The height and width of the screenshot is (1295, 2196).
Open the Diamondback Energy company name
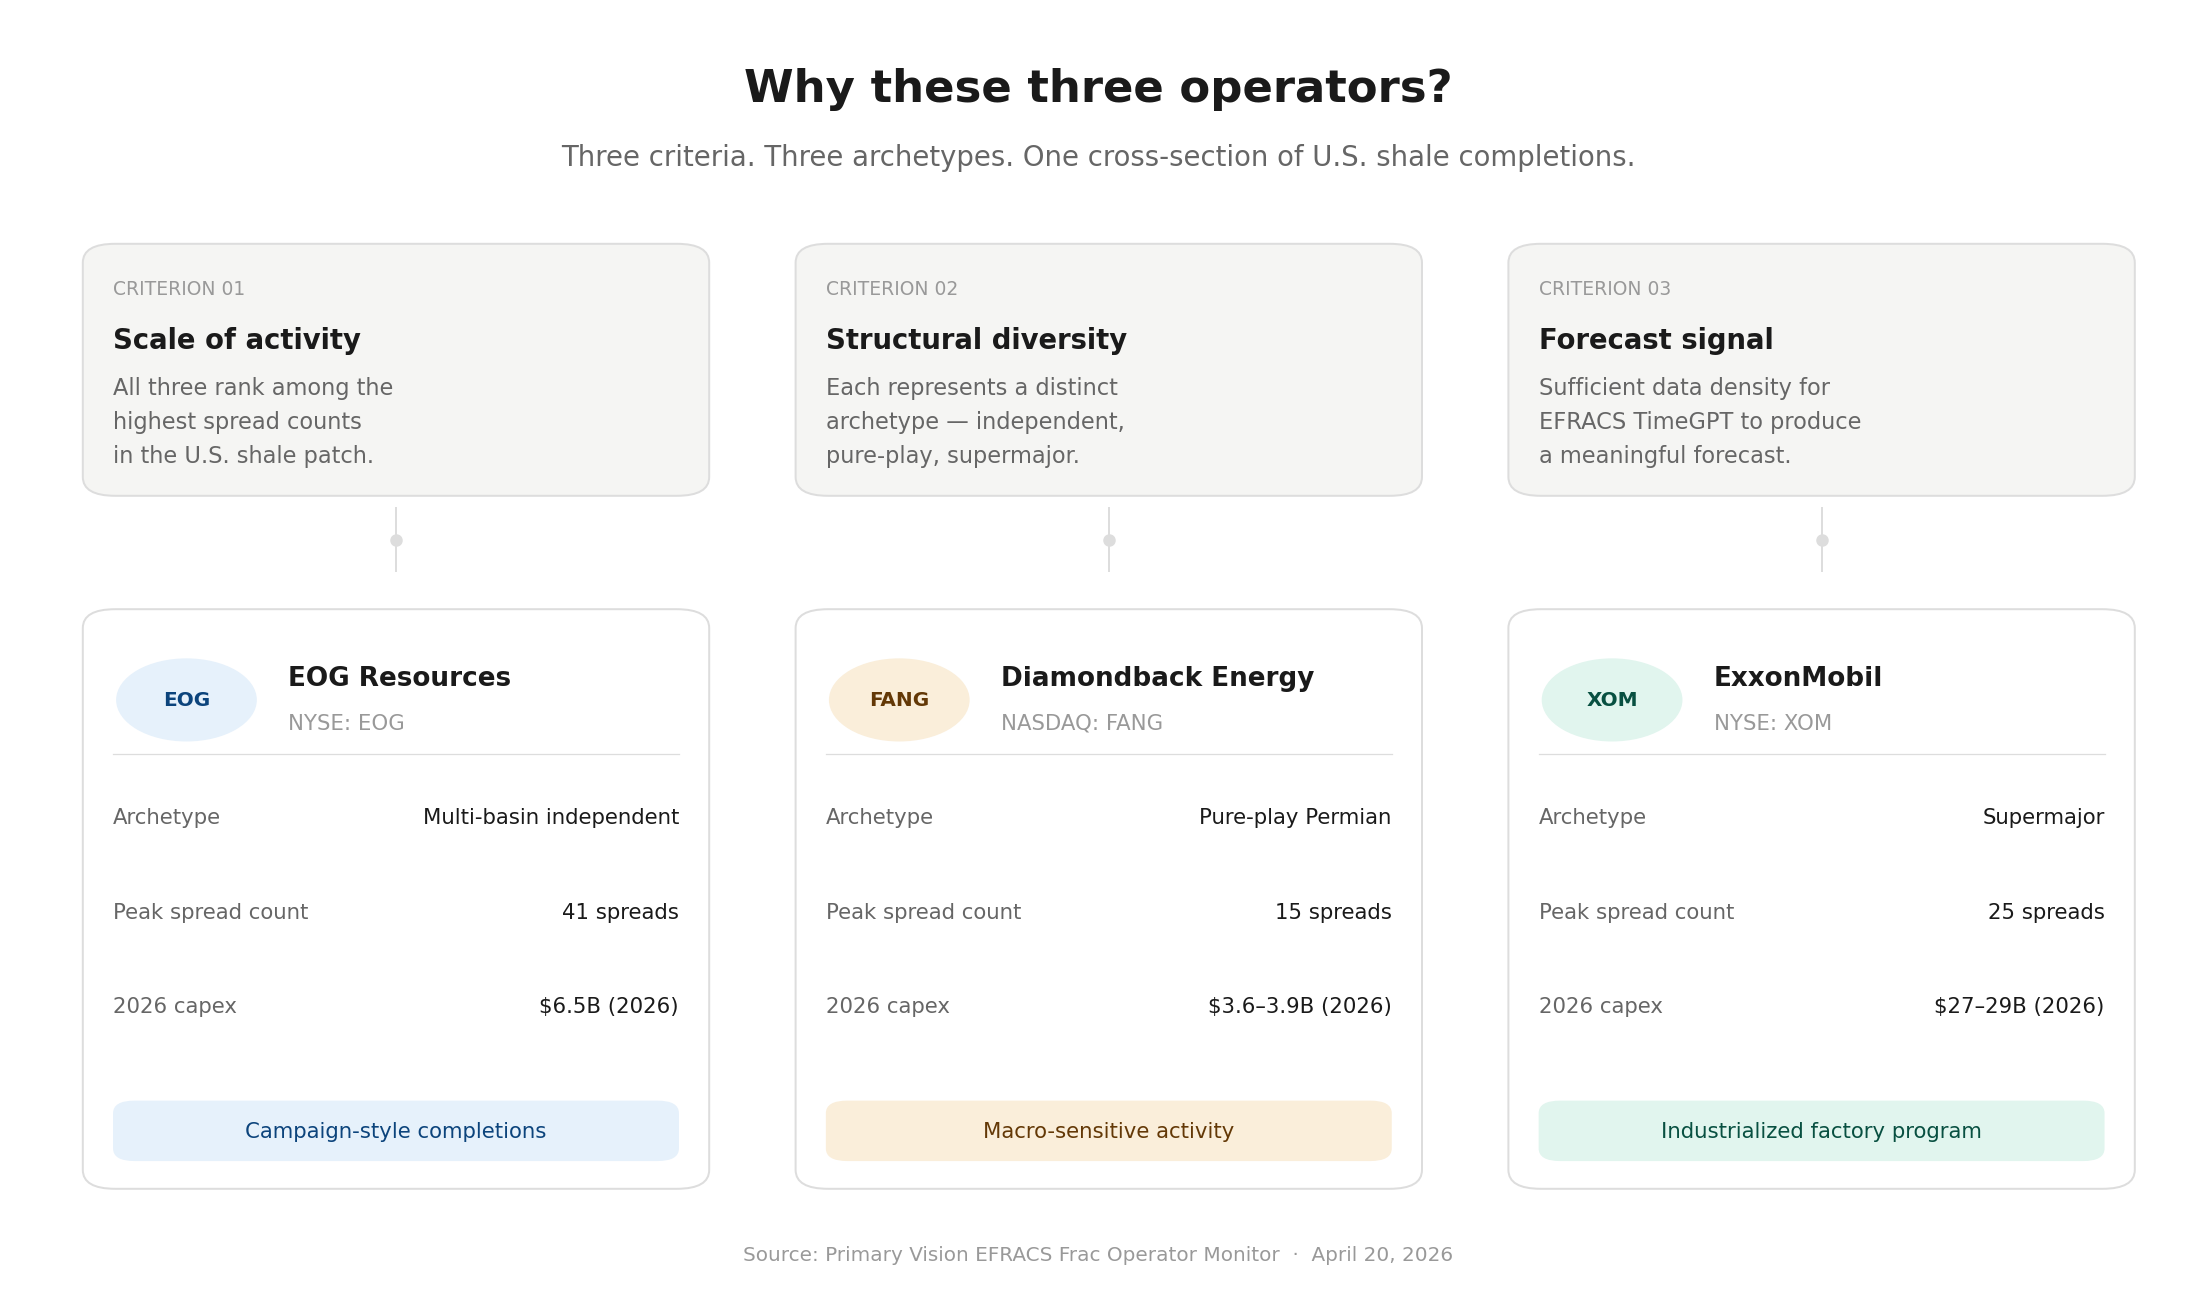tap(1157, 678)
